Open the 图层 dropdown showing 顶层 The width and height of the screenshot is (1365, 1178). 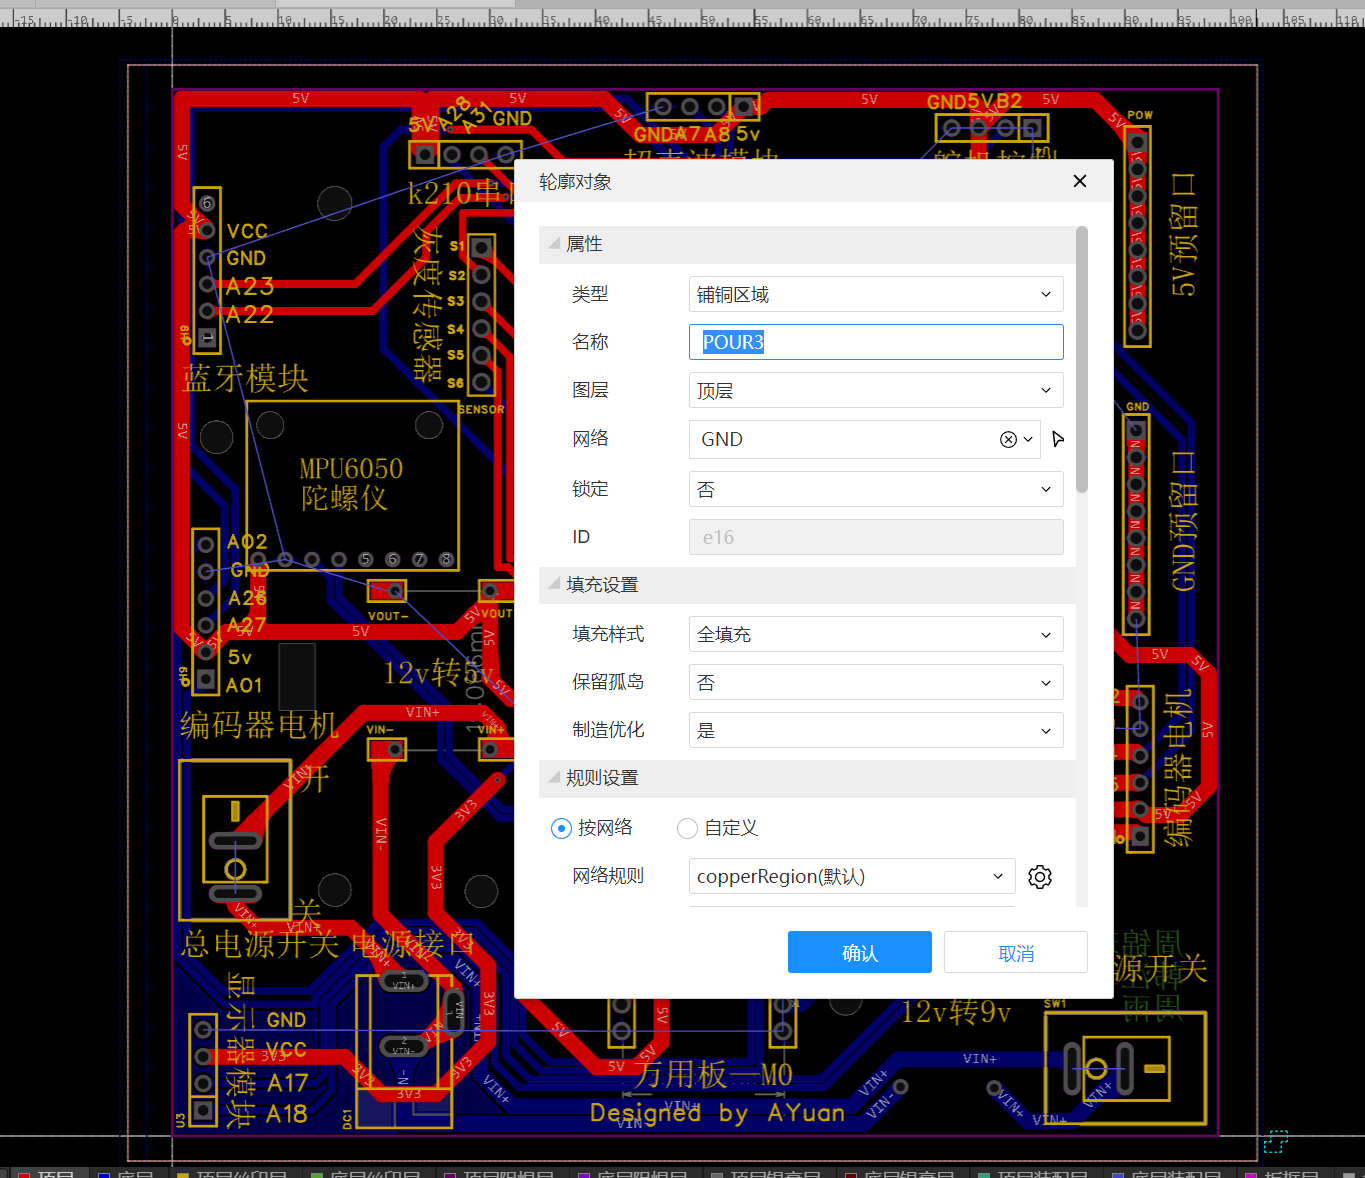click(x=875, y=391)
